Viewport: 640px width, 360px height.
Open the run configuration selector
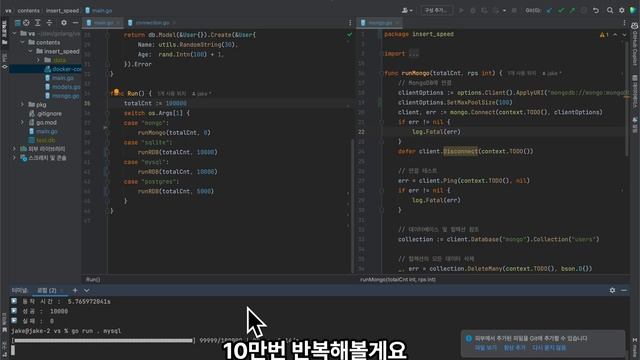(436, 10)
